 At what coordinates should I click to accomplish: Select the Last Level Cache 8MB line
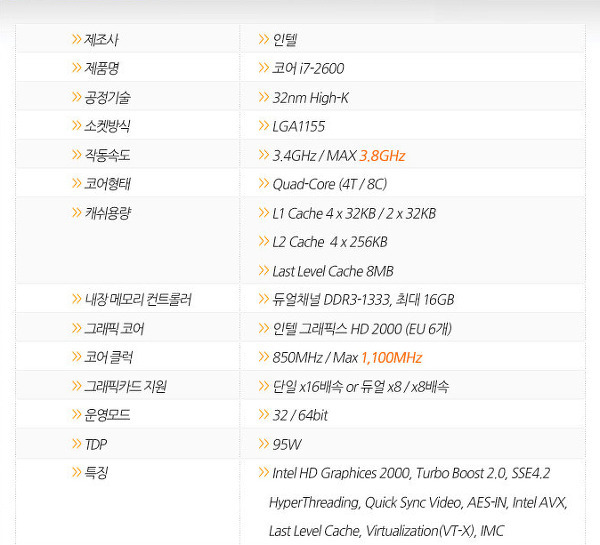coord(333,271)
